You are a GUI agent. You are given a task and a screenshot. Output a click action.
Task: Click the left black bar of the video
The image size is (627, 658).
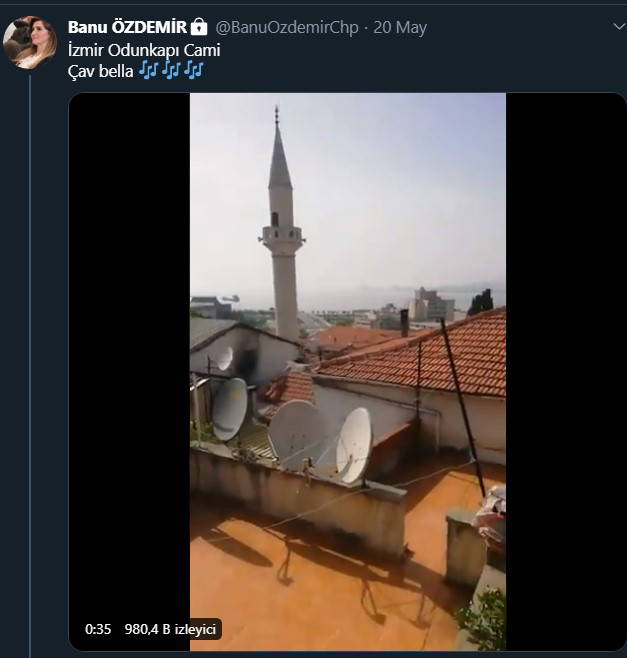click(x=130, y=370)
